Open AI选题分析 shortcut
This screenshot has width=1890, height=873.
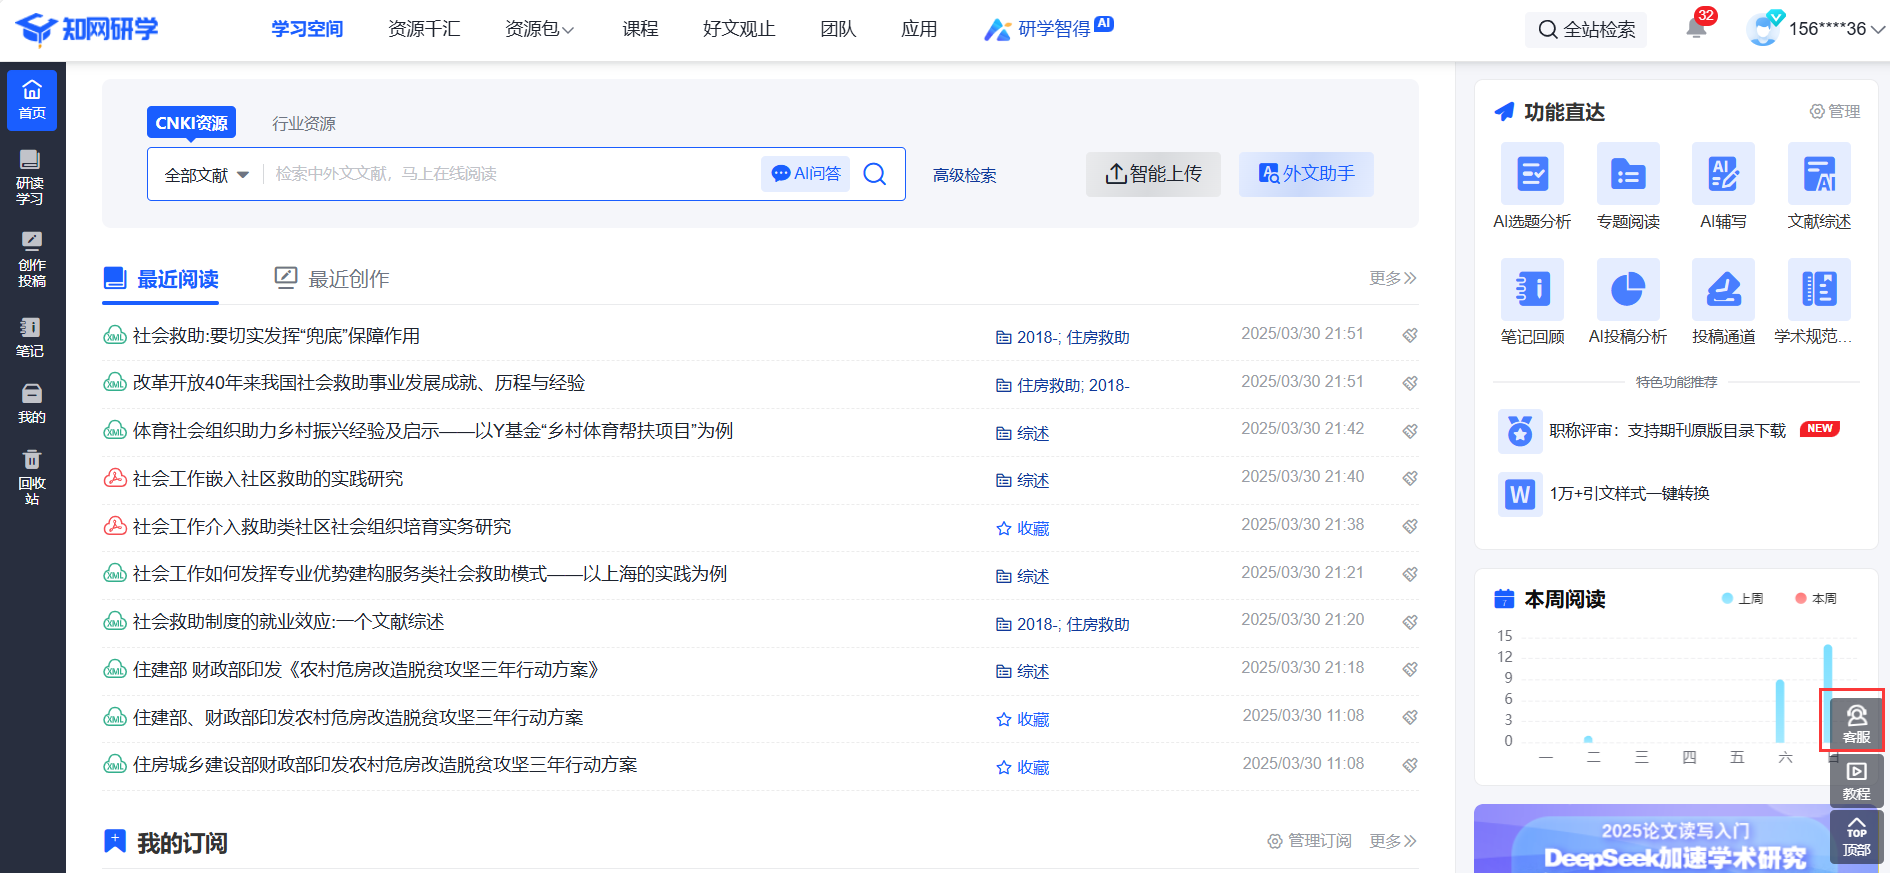coord(1532,187)
